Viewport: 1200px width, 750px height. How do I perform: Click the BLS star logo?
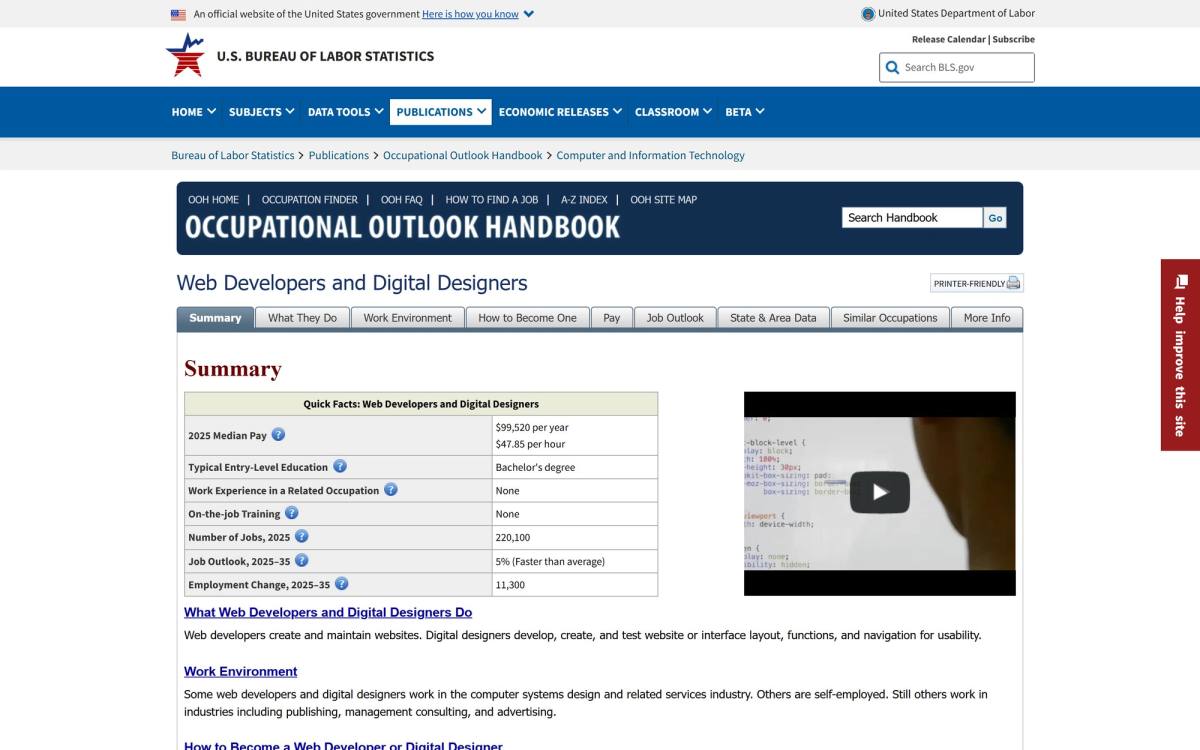click(x=185, y=55)
